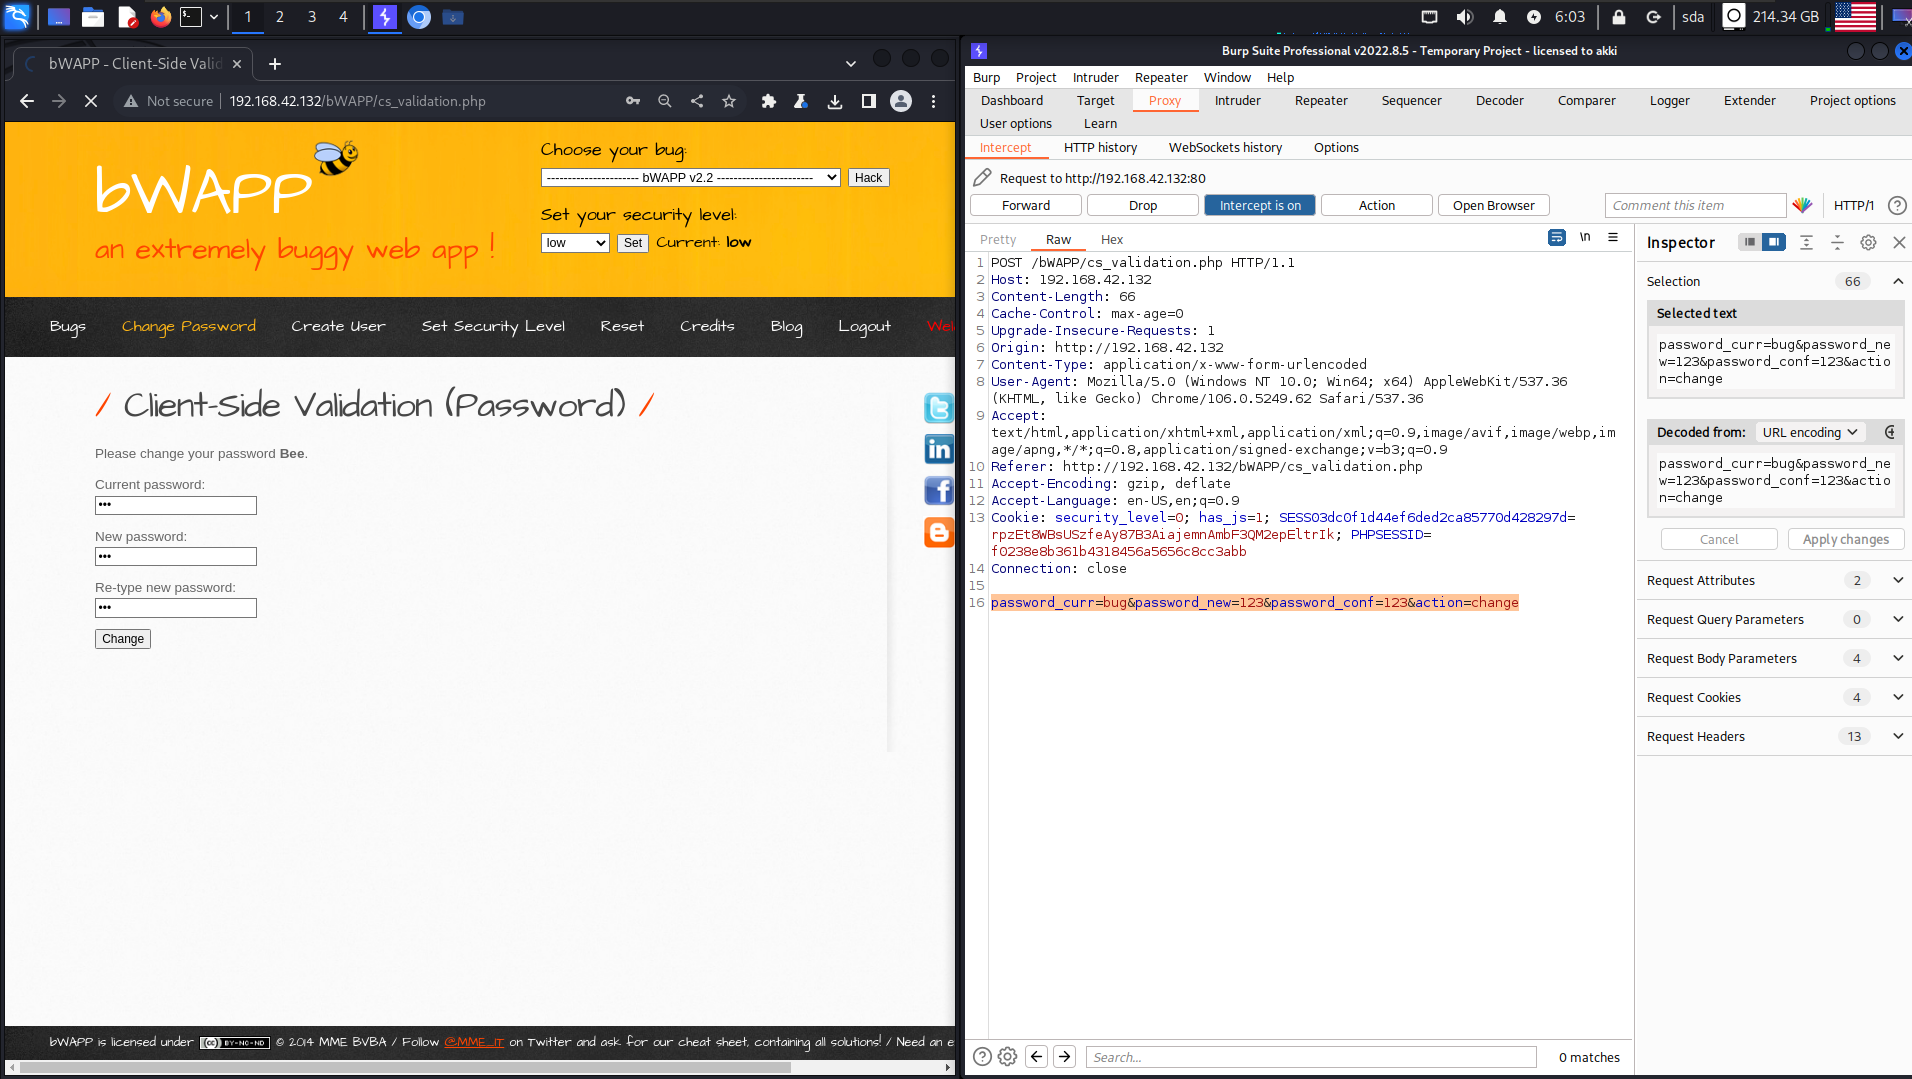The height and width of the screenshot is (1079, 1912).
Task: Click the Burp highlight color picker icon
Action: [x=1802, y=205]
